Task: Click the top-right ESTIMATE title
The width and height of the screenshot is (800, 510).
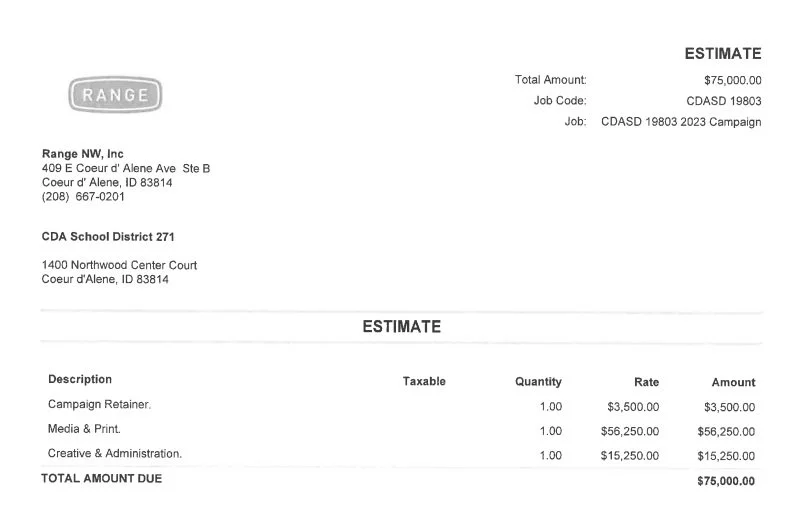Action: (x=723, y=54)
